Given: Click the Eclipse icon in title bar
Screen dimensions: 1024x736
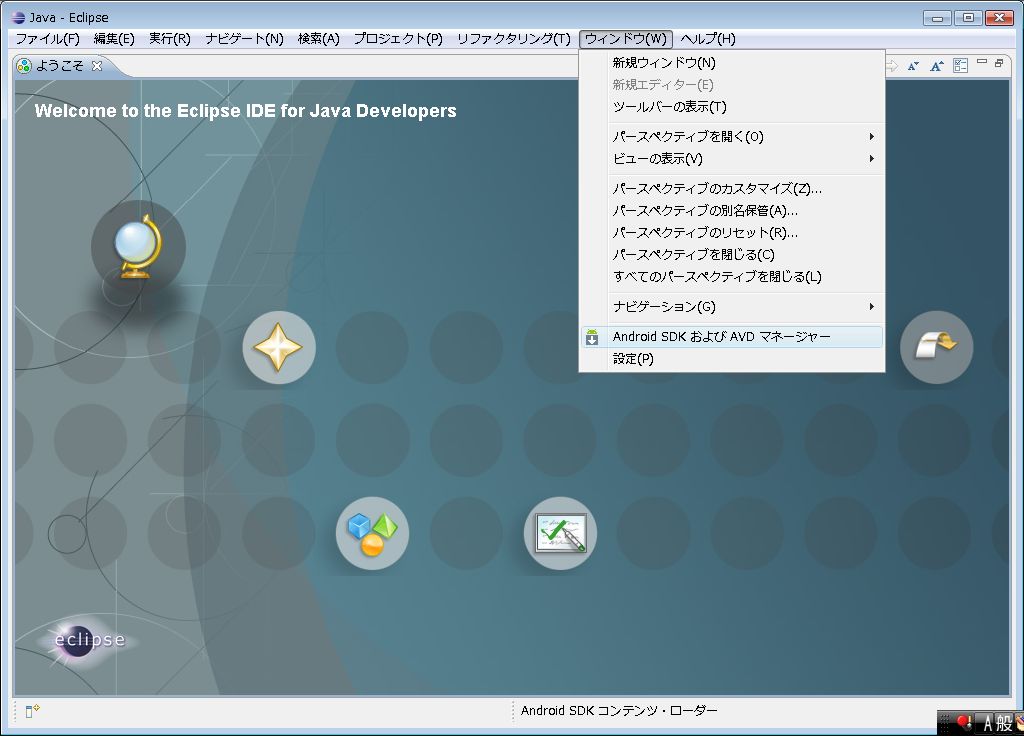Looking at the screenshot, I should point(18,18).
